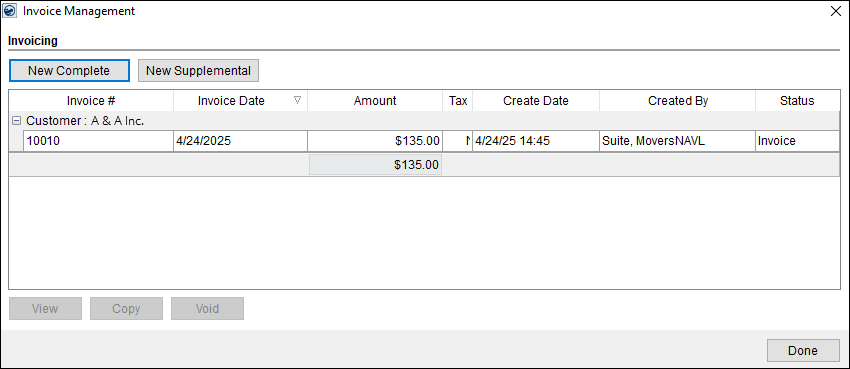Screen dimensions: 850x369
Task: Sort by the Created By column header
Action: pos(678,101)
